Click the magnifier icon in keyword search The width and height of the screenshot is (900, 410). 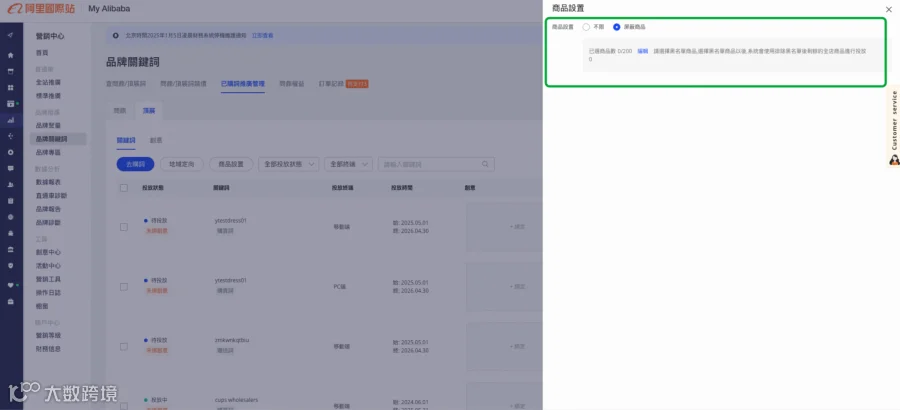[x=485, y=164]
